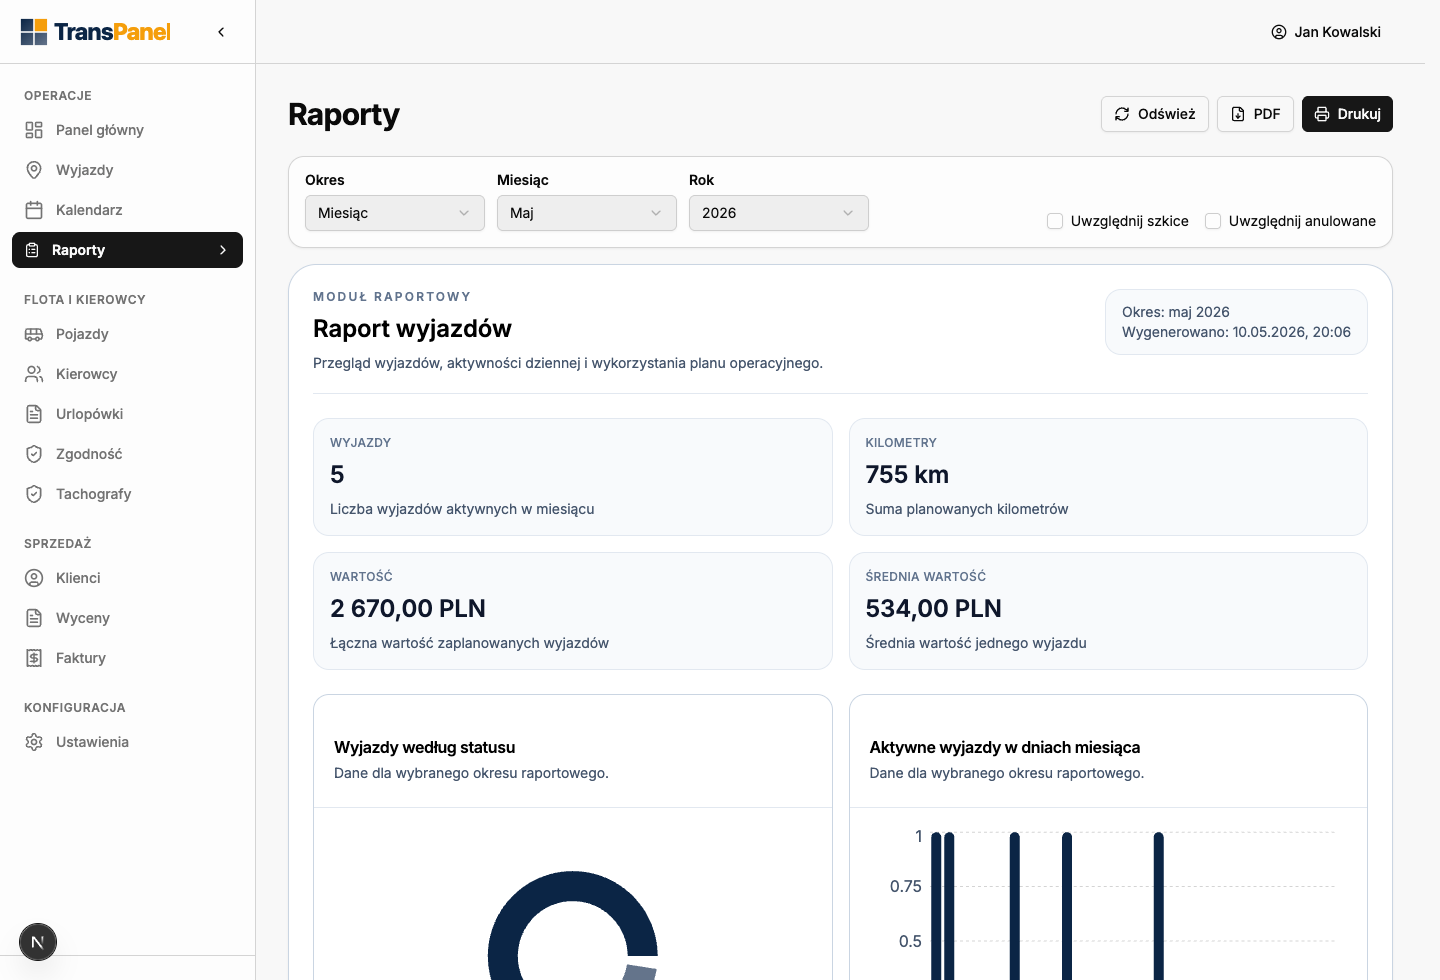This screenshot has width=1440, height=980.
Task: Click the Odśwież button
Action: [1155, 114]
